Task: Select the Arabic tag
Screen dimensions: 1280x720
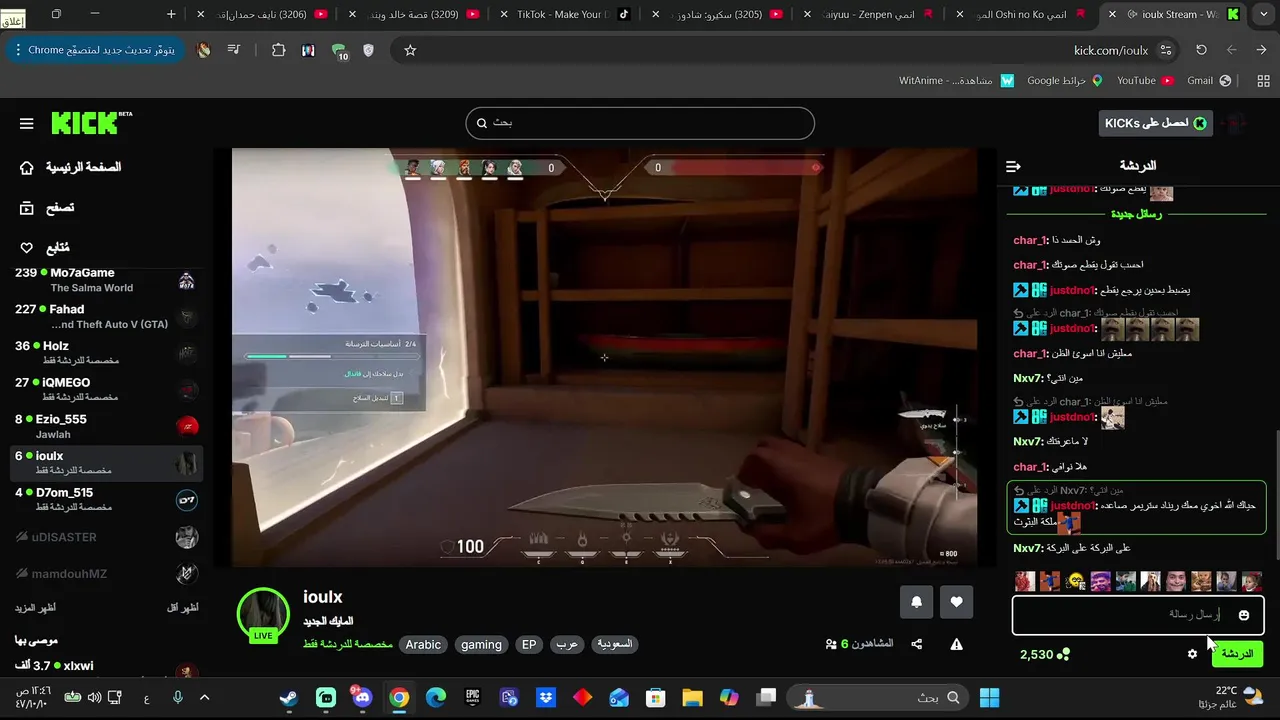Action: pyautogui.click(x=423, y=645)
